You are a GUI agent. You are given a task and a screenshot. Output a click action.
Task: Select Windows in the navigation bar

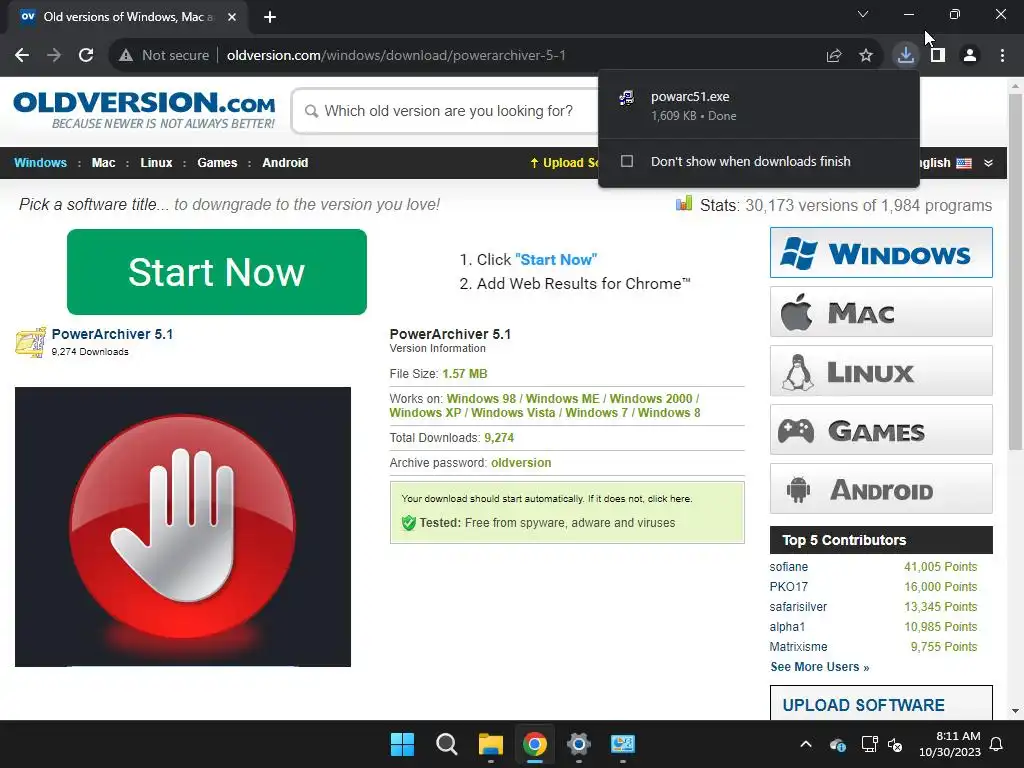[x=40, y=163]
